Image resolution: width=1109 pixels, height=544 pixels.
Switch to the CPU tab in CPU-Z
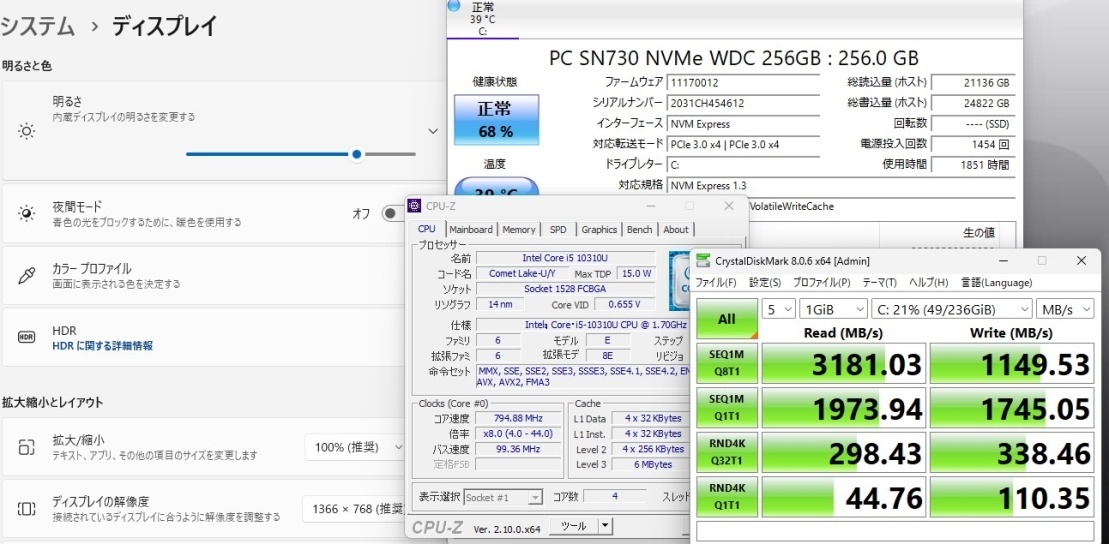(426, 229)
